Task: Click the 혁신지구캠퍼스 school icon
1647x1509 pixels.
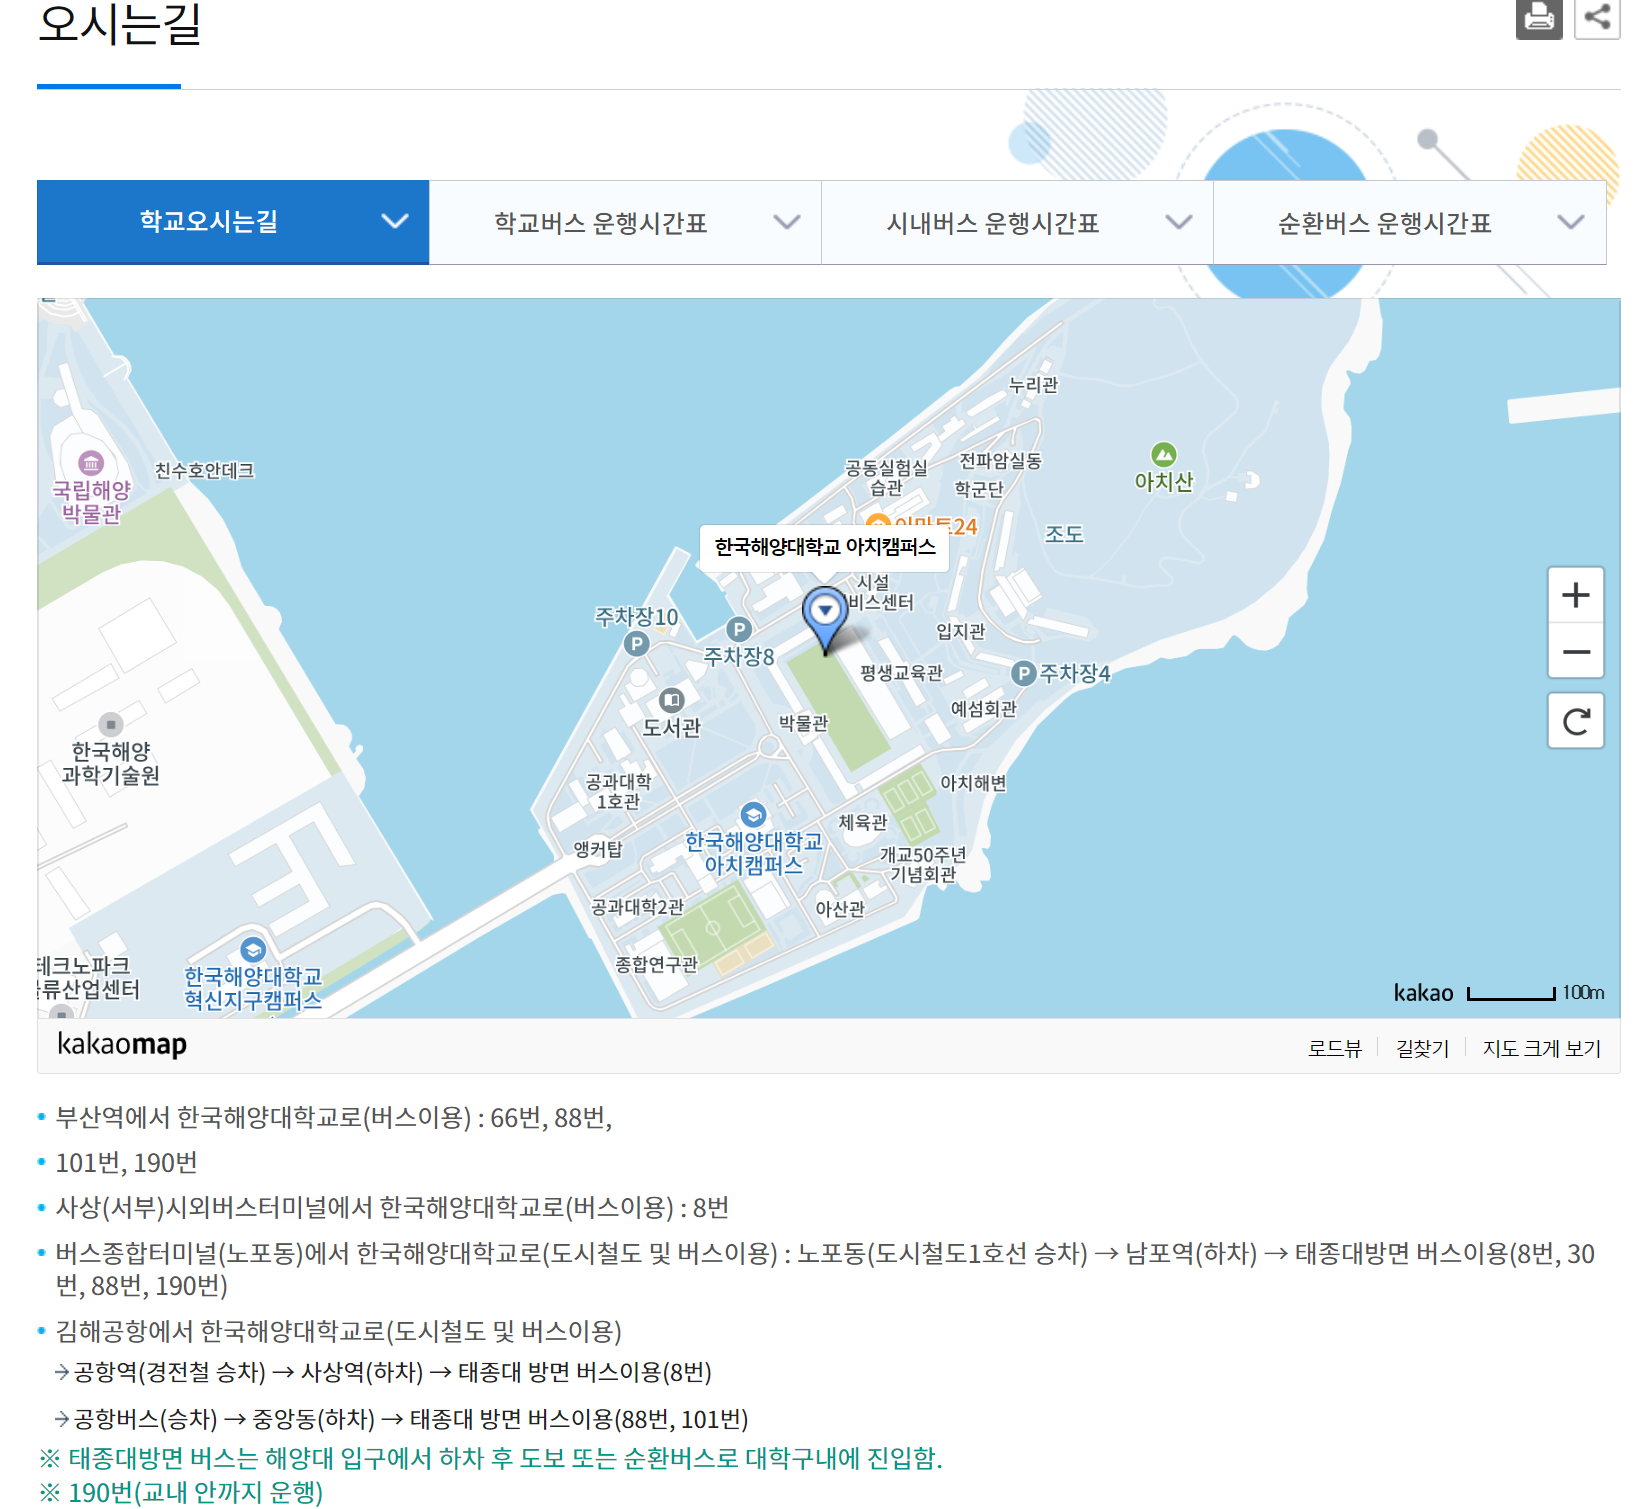Action: [x=253, y=949]
